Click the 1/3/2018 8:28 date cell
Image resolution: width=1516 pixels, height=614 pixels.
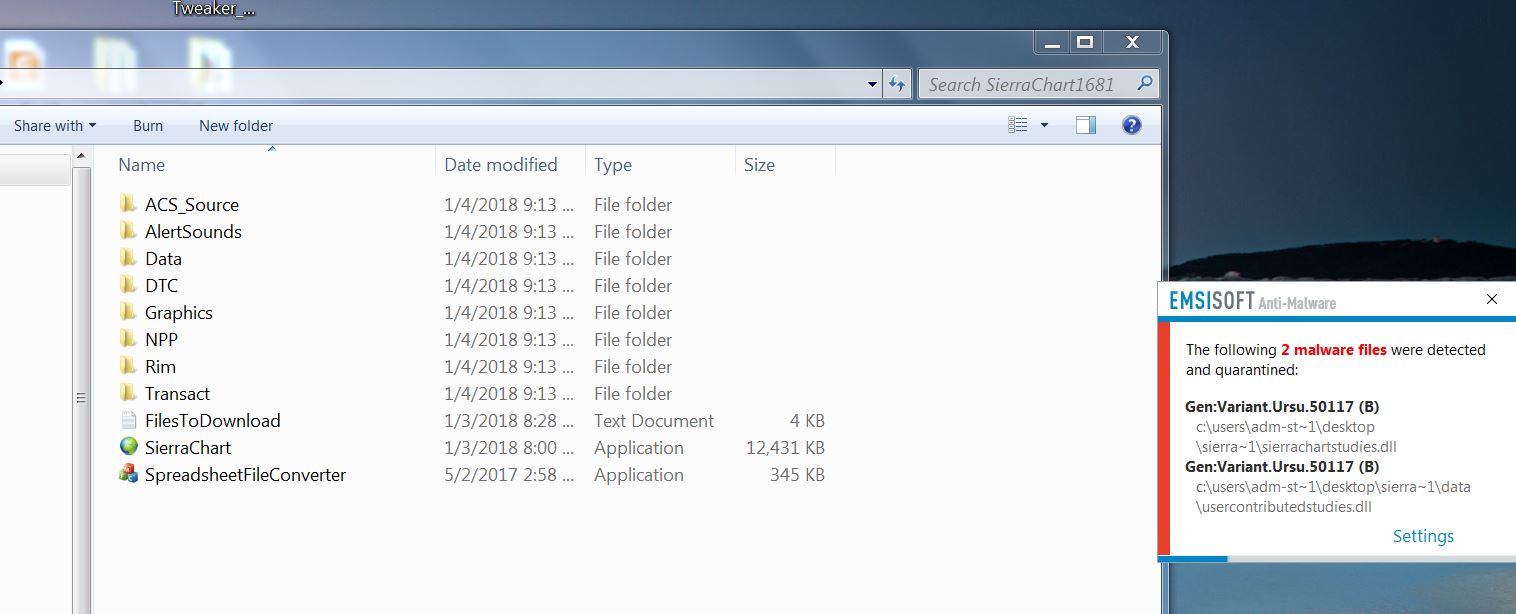tap(509, 420)
